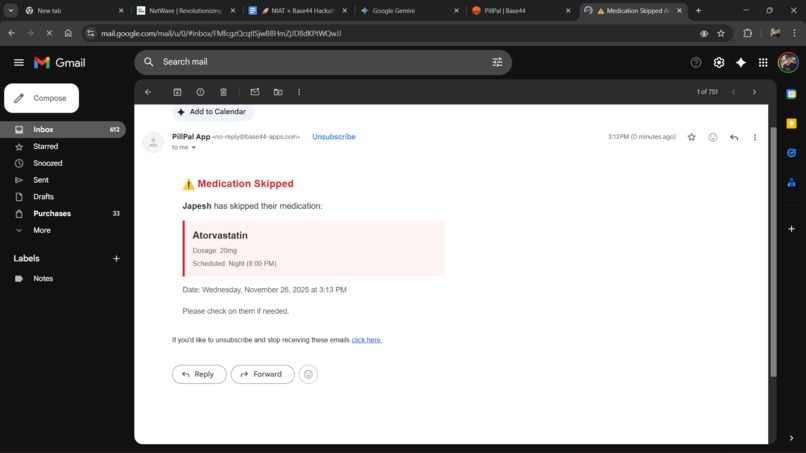Viewport: 806px width, 453px height.
Task: Open Google Keep side panel
Action: click(791, 123)
